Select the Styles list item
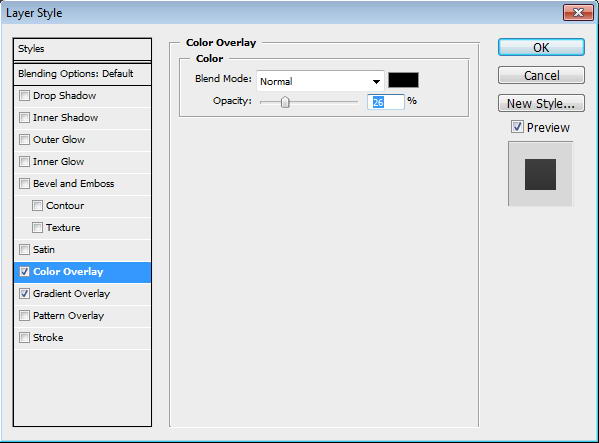 pyautogui.click(x=83, y=49)
